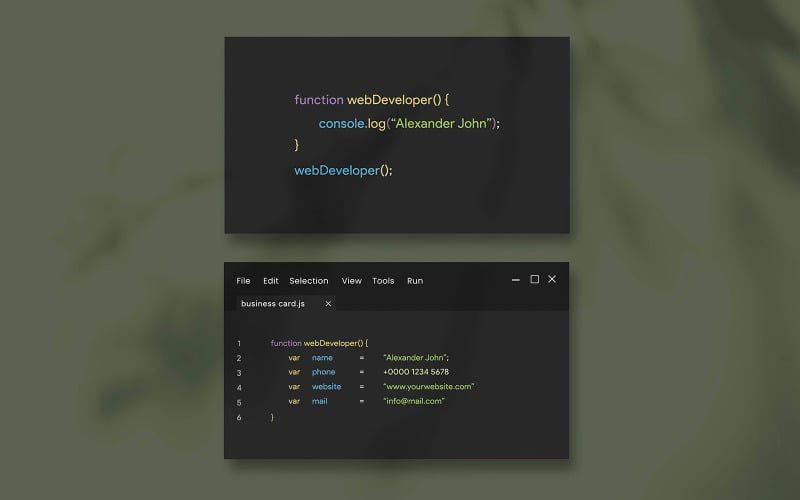Open the Selection menu
Viewport: 800px width, 500px height.
point(309,281)
